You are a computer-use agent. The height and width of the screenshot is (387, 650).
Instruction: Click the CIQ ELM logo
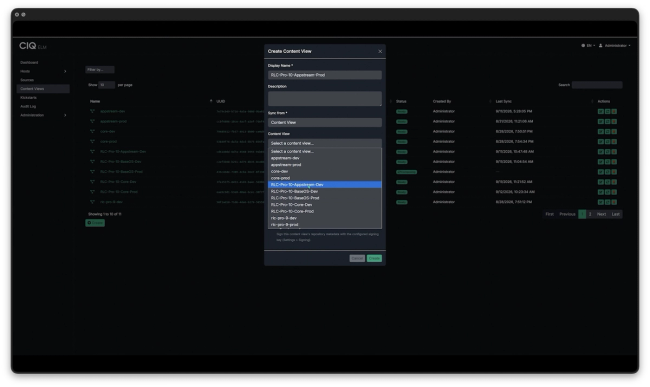(33, 46)
